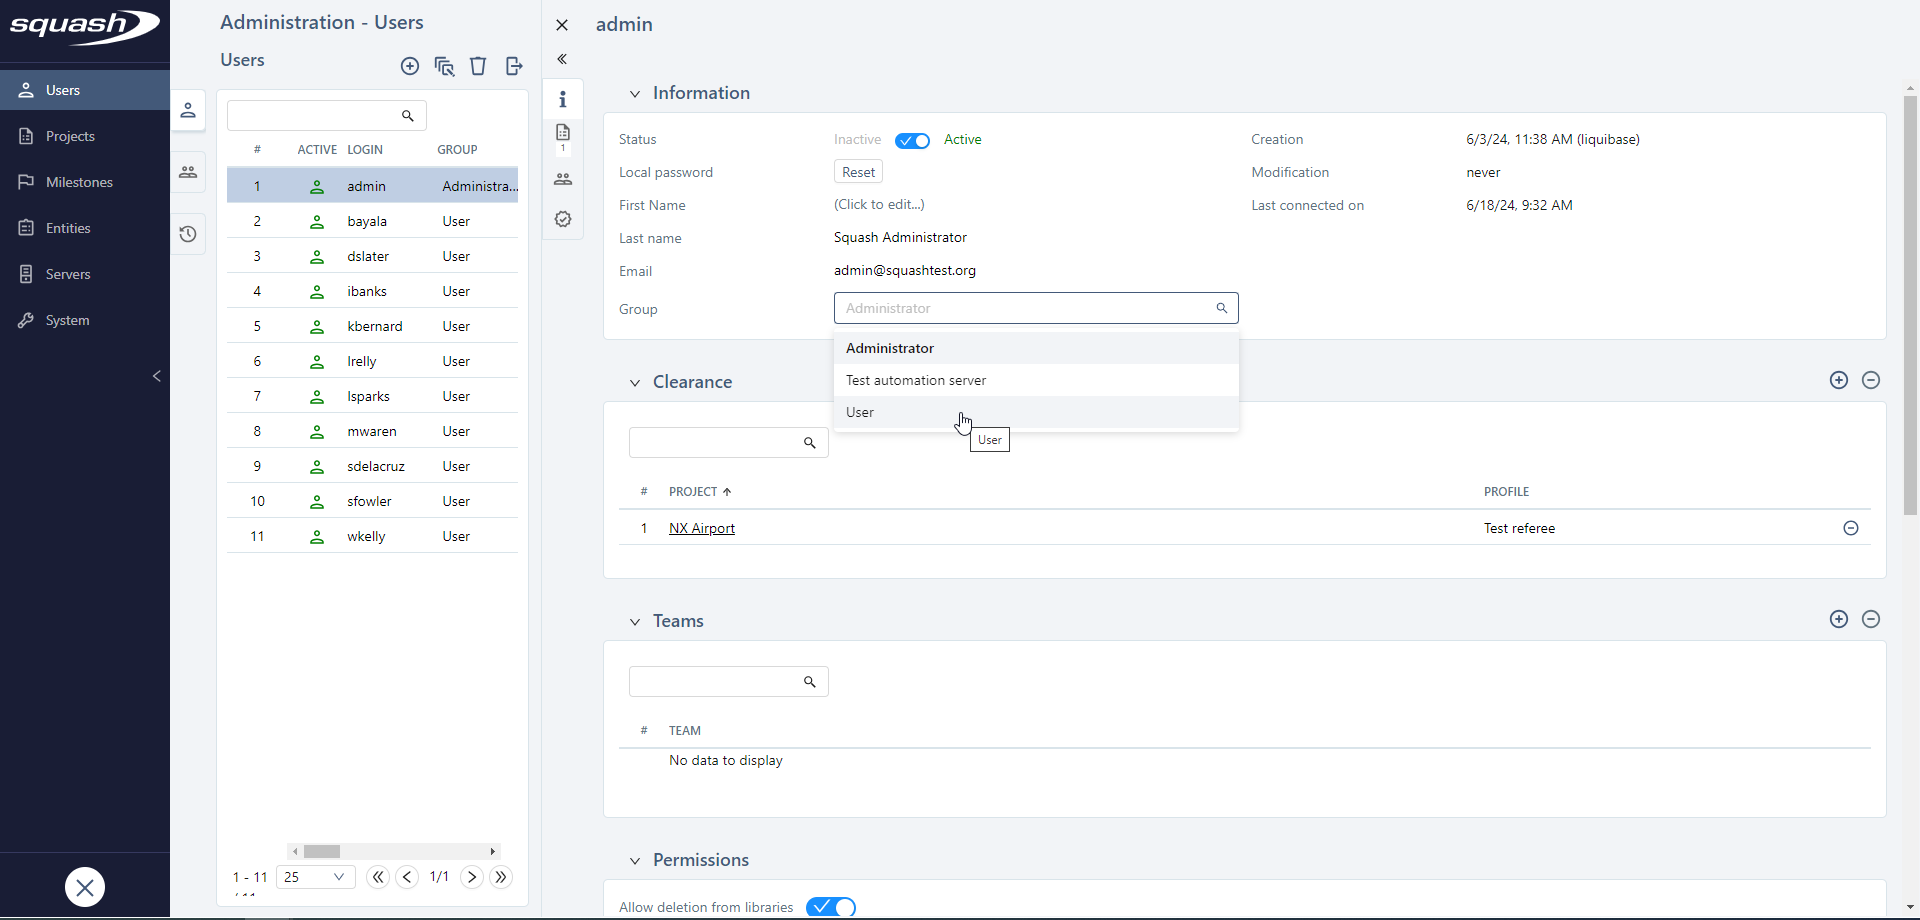Image resolution: width=1920 pixels, height=920 pixels.
Task: Open the Information tab info icon
Action: pos(563,99)
